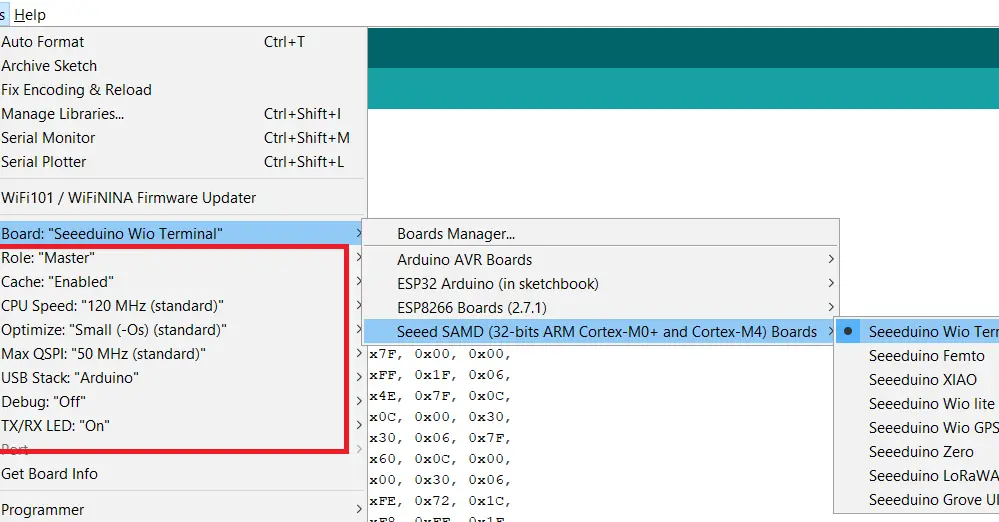Select Fix Encoding & Reload

pos(183,90)
